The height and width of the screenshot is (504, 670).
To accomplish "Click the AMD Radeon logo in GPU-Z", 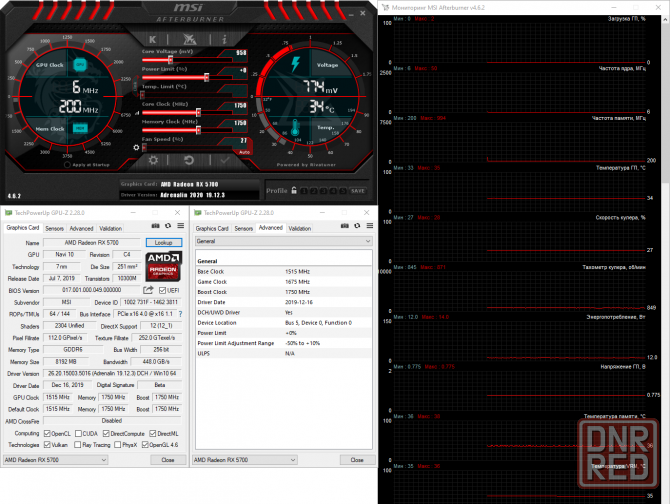I will click(x=164, y=266).
